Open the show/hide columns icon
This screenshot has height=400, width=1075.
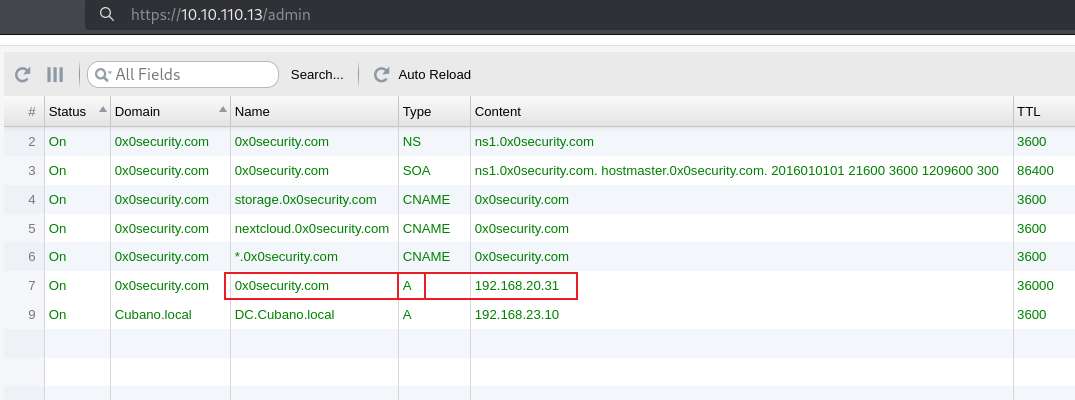click(x=55, y=74)
